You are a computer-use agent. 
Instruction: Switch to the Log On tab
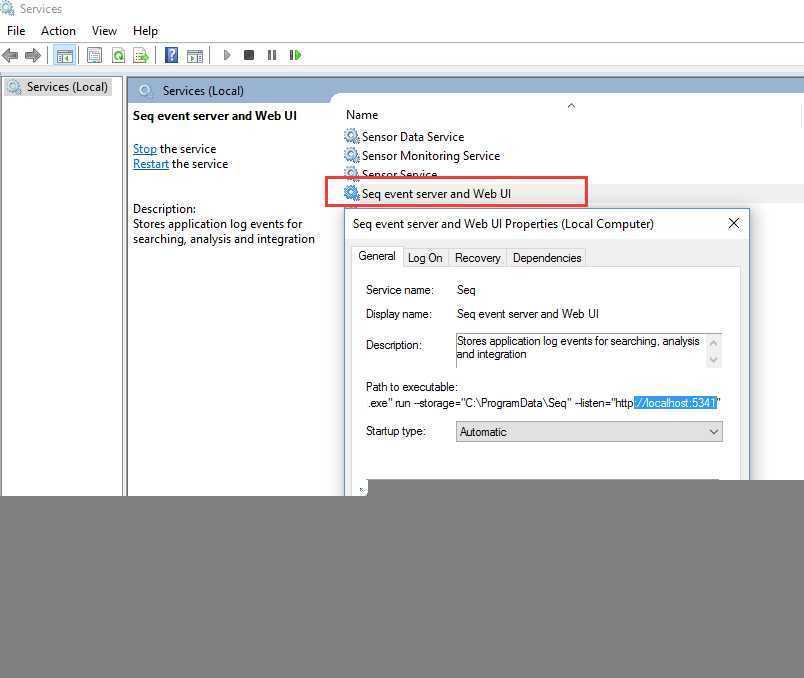pos(425,258)
